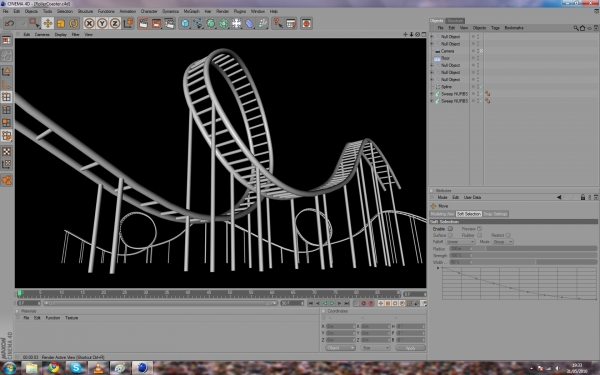Open the viewport Cameras menu
Image resolution: width=600 pixels, height=375 pixels.
(42, 34)
